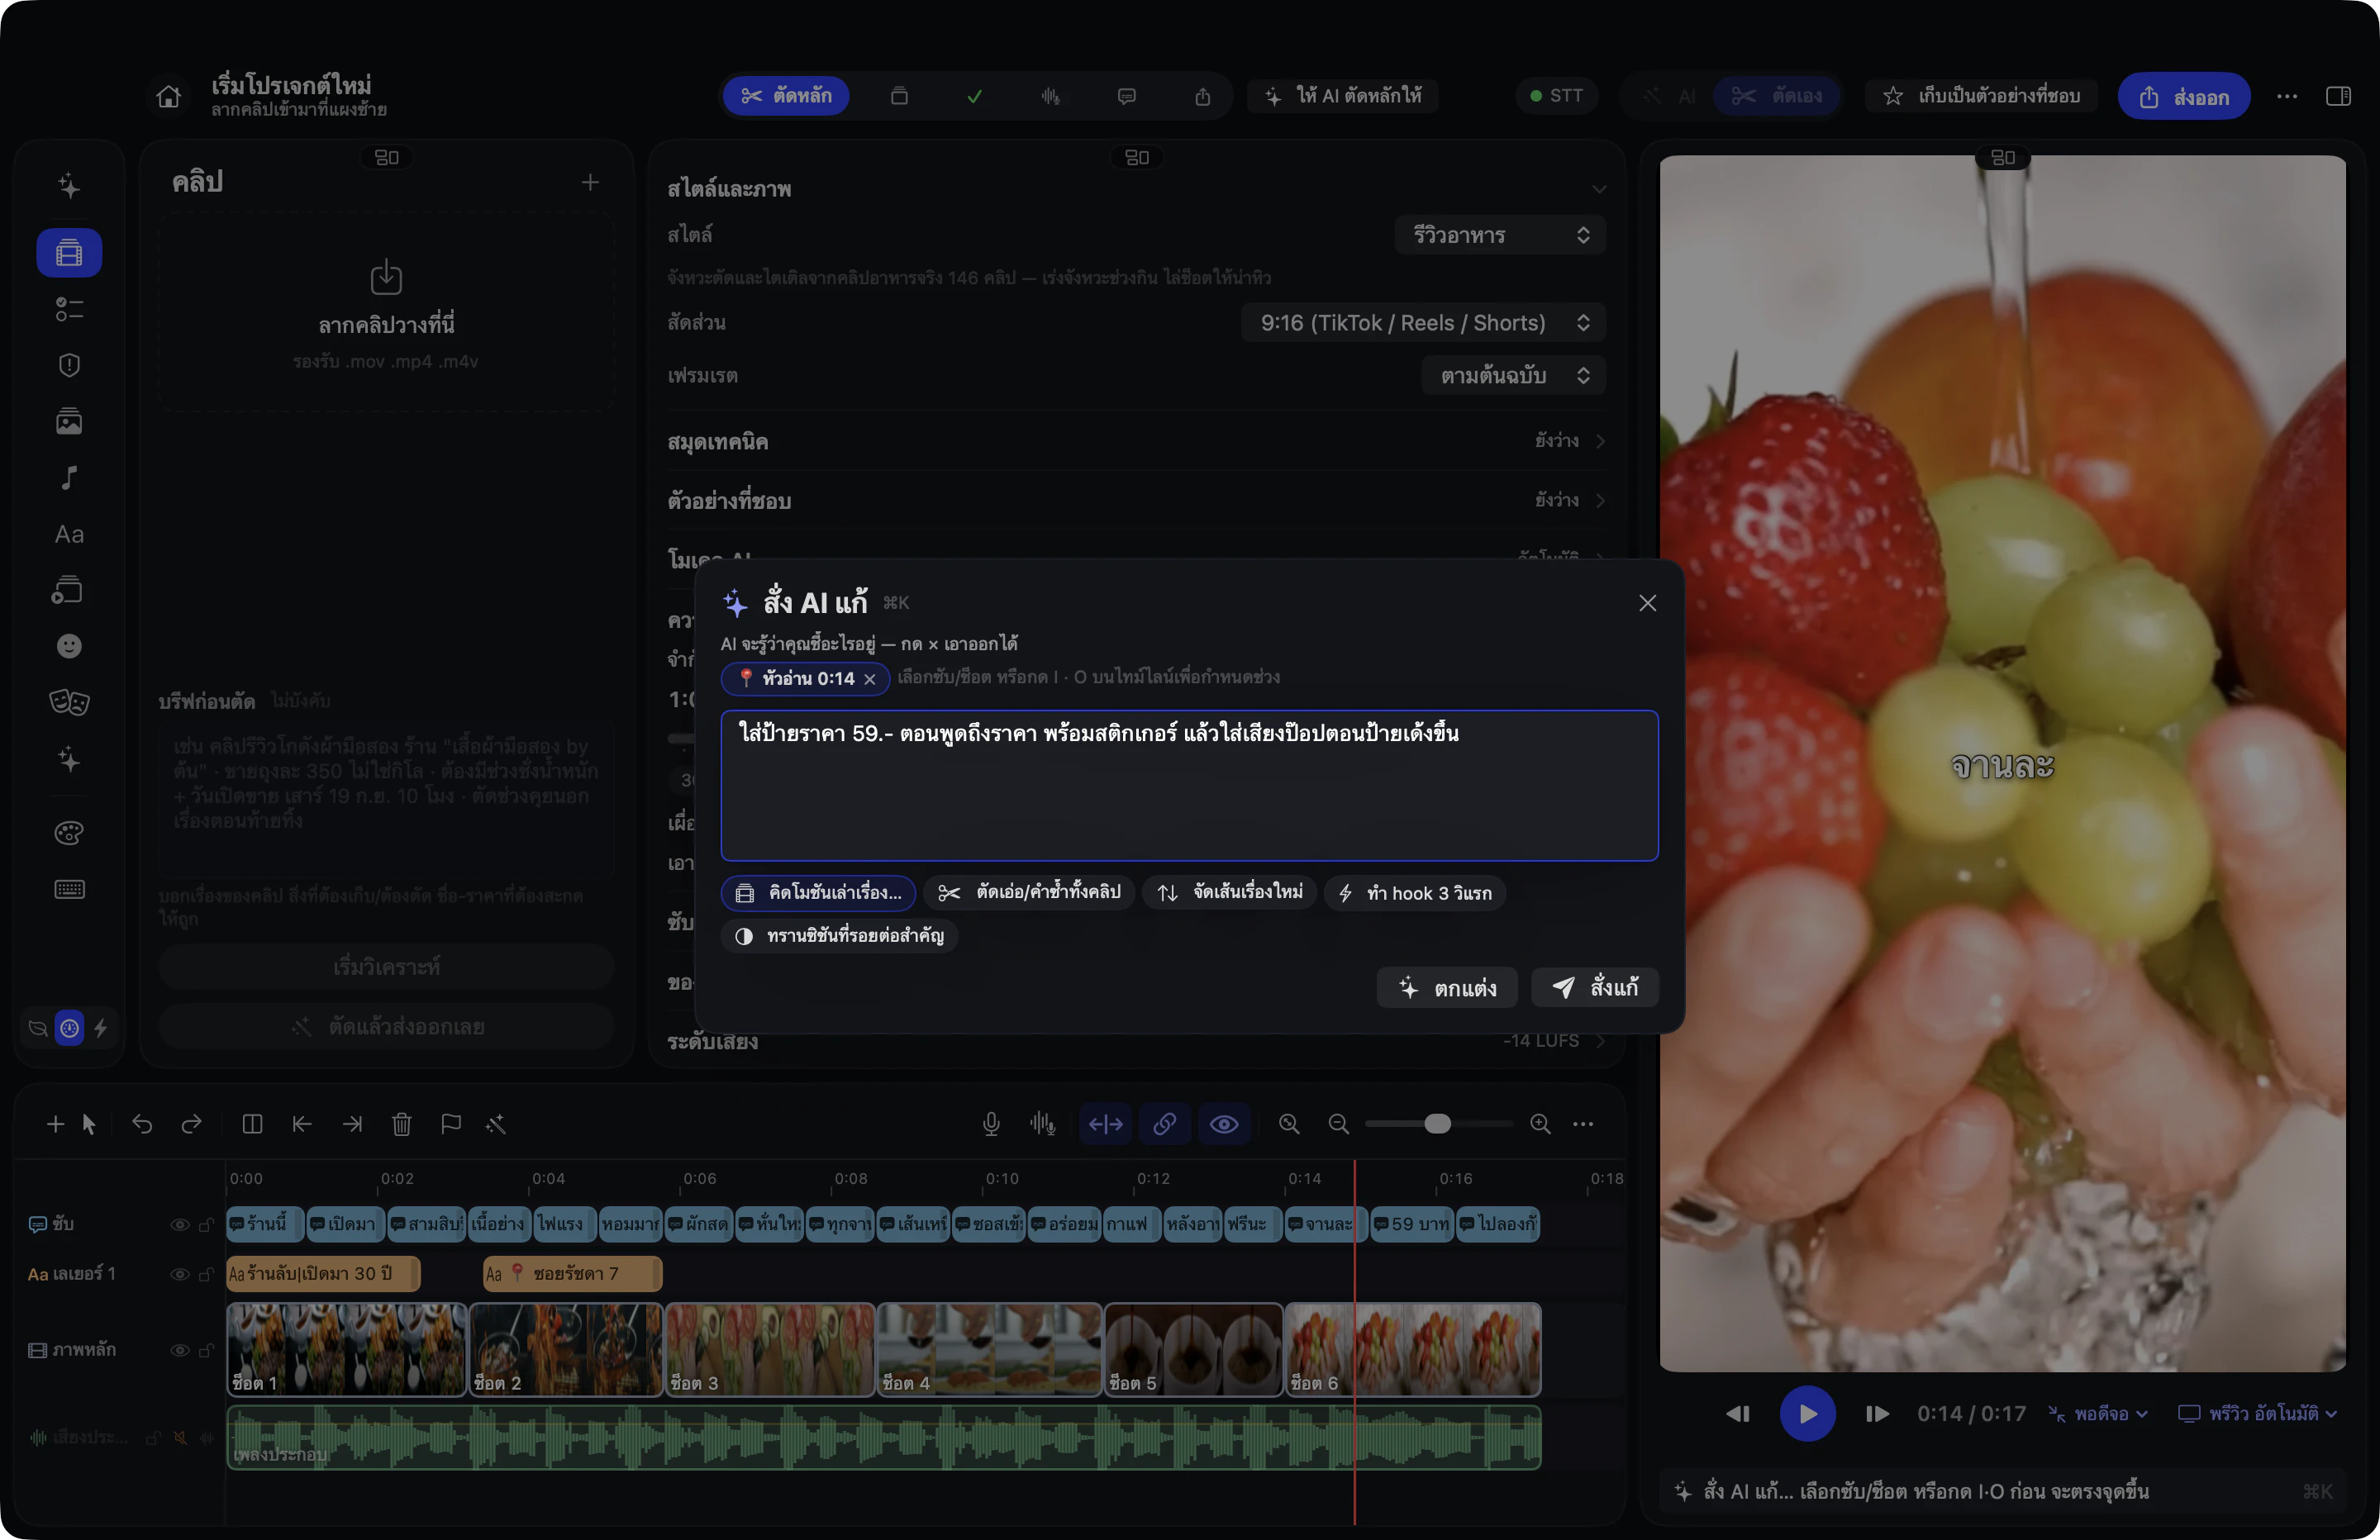Toggle visibility of เลเยอร์ 1 track

pos(180,1274)
